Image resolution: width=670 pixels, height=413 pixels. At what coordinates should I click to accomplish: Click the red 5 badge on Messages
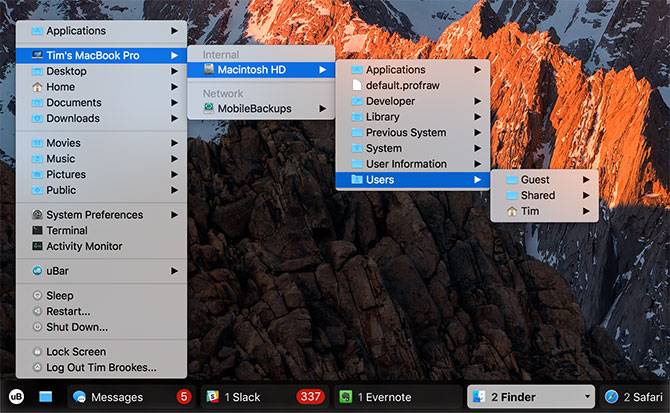coord(184,397)
